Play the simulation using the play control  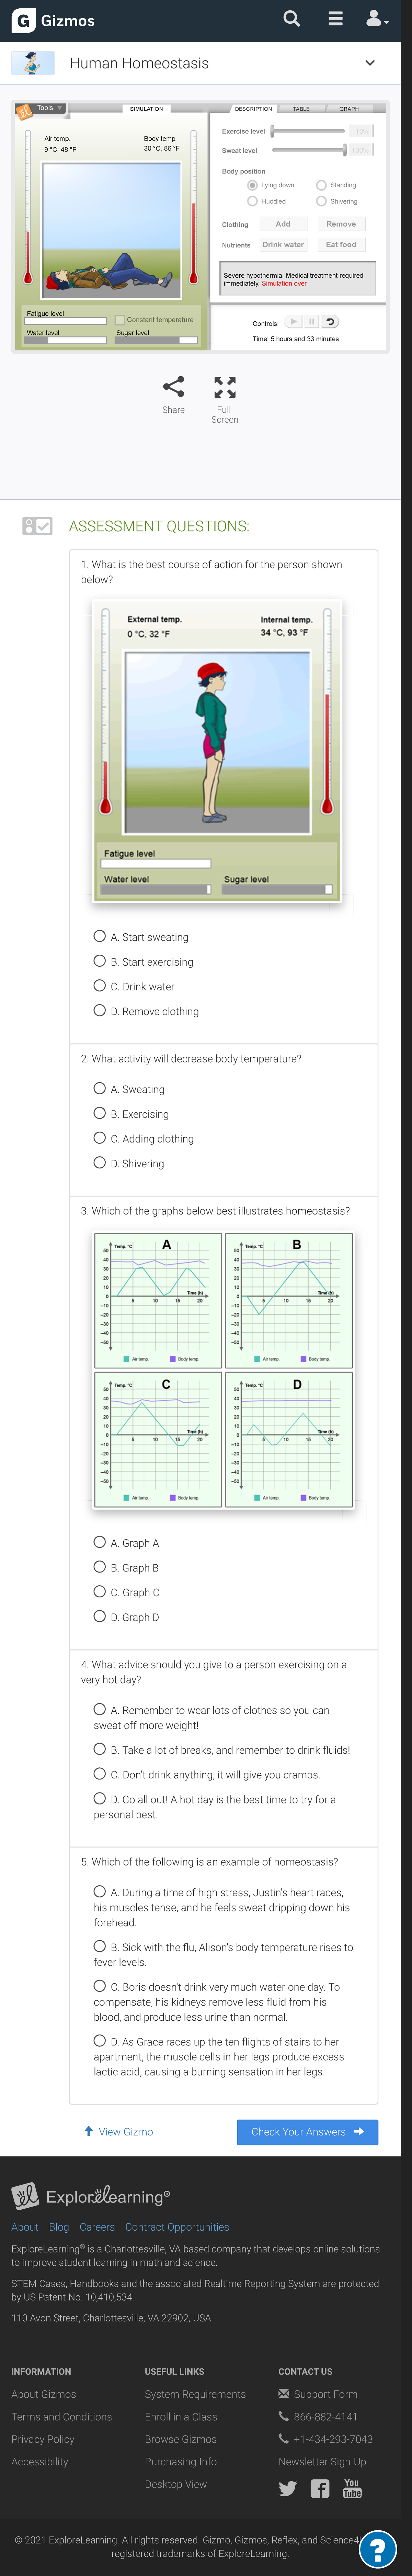tap(294, 321)
